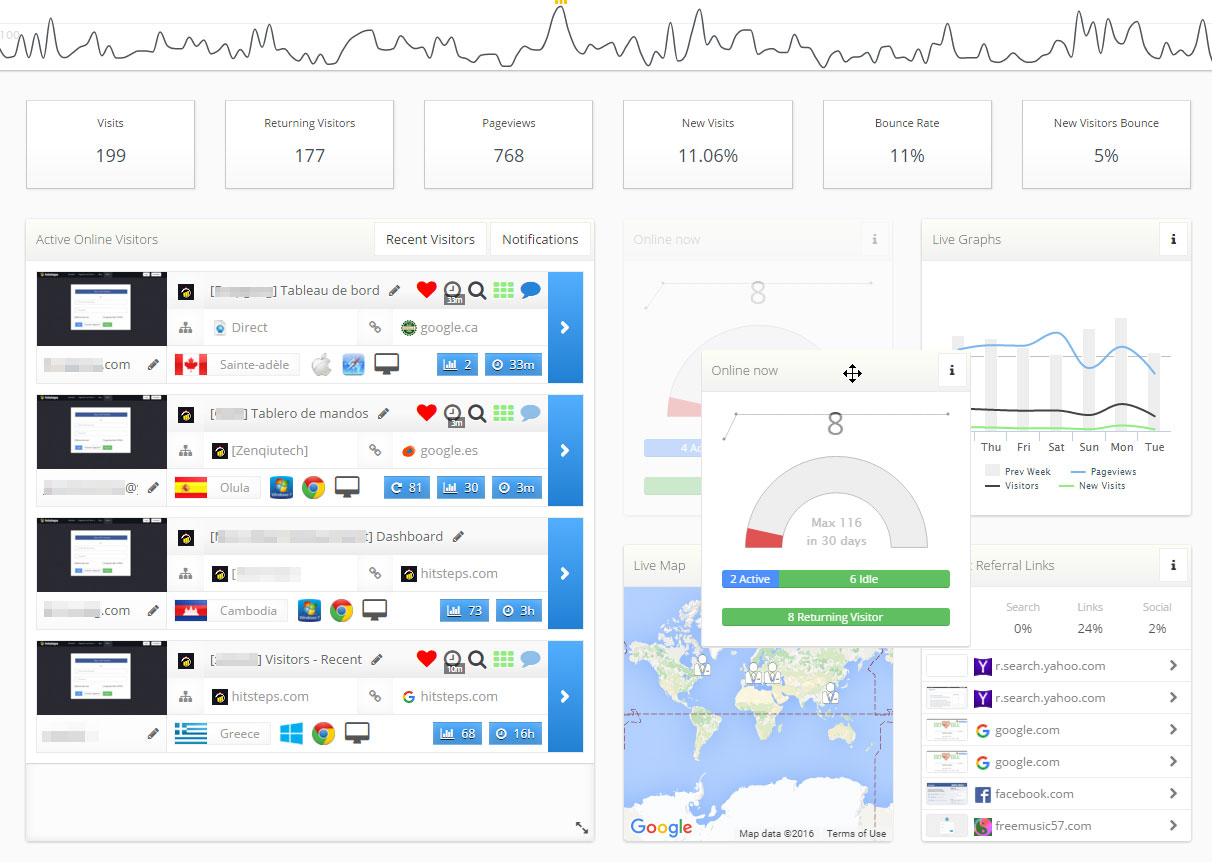This screenshot has width=1212, height=862.
Task: Toggle the New Visits series in graph legend
Action: click(1092, 486)
